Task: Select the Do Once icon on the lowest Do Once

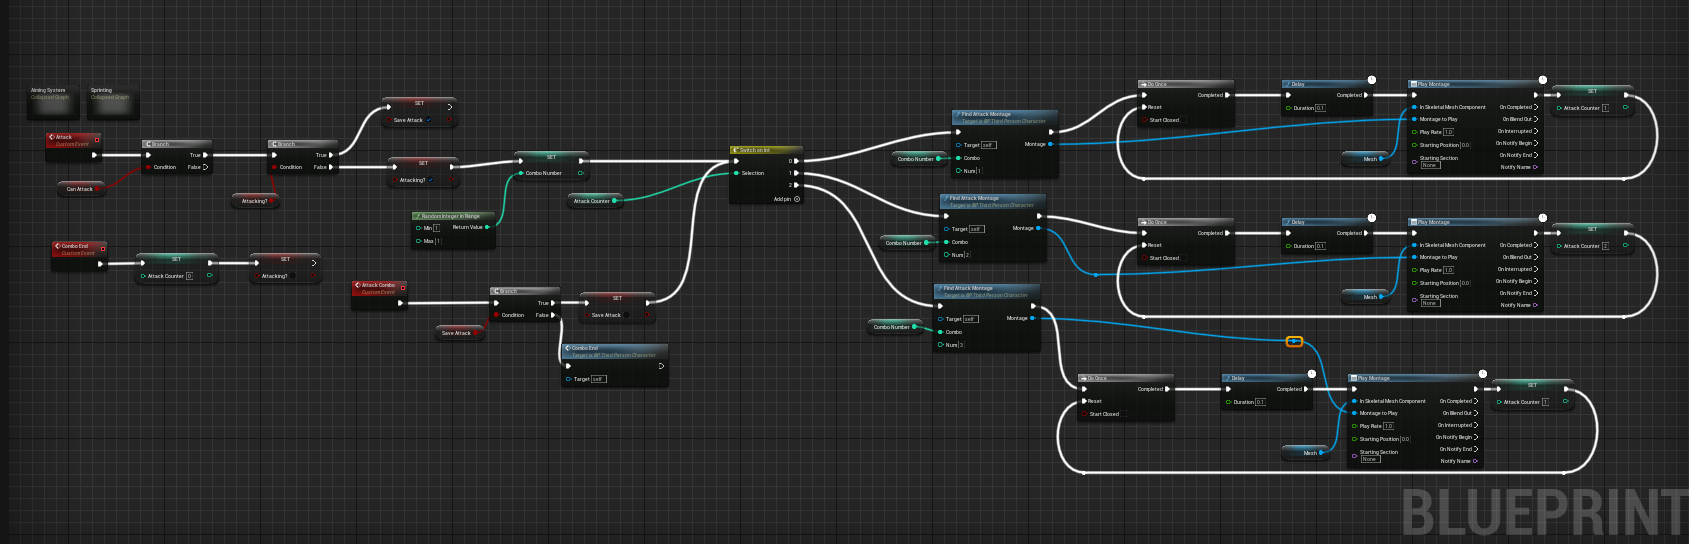Action: tap(1083, 378)
